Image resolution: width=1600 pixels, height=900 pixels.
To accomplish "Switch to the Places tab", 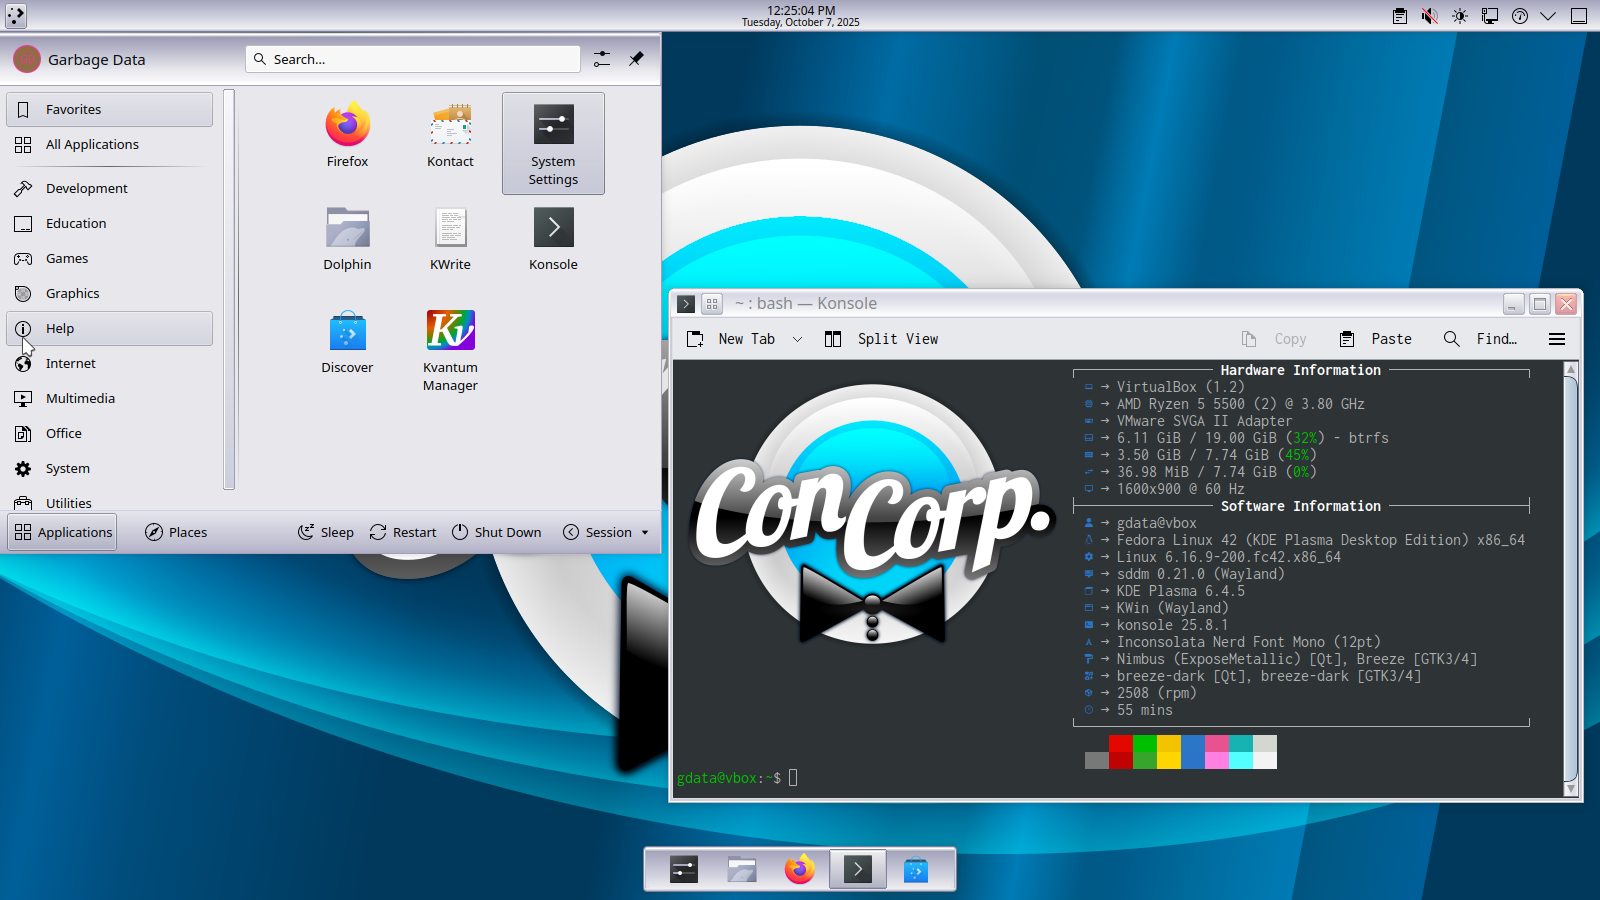I will [176, 532].
